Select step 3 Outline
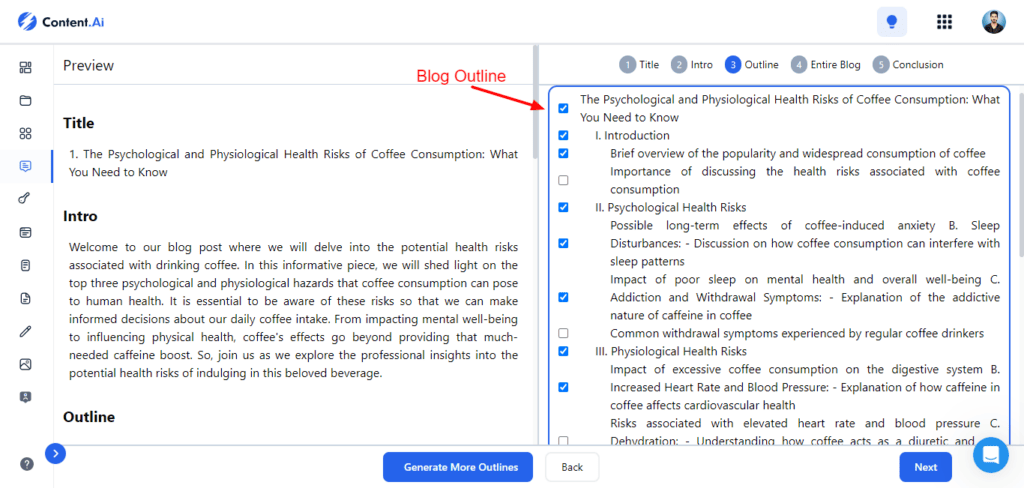The image size is (1024, 488). pyautogui.click(x=752, y=65)
